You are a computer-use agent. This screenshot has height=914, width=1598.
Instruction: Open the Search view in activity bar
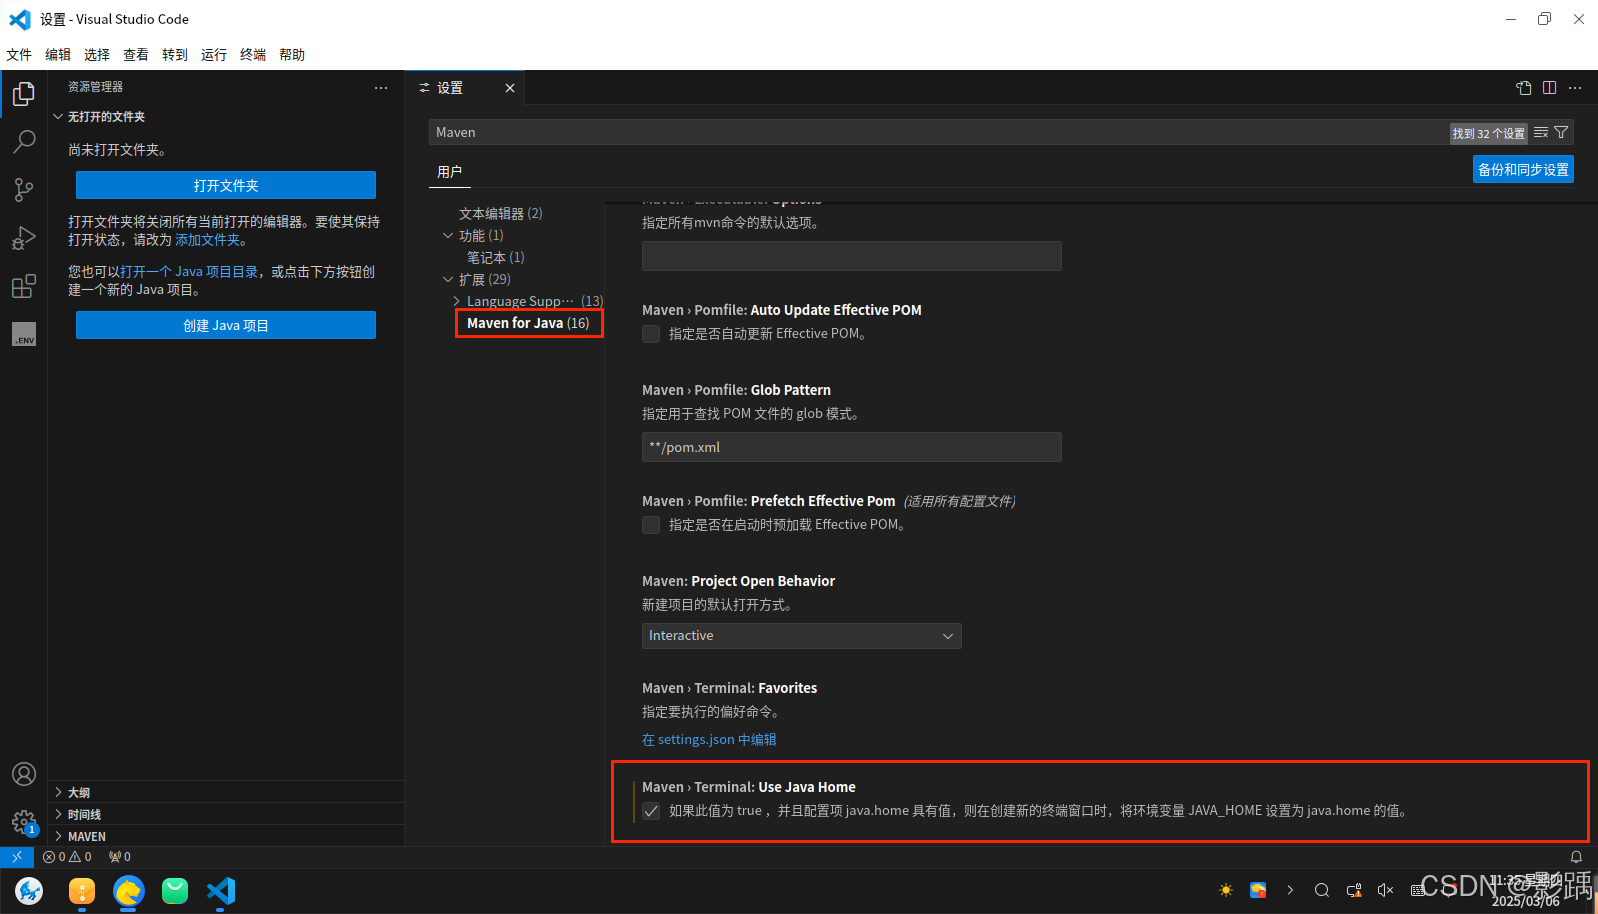24,142
